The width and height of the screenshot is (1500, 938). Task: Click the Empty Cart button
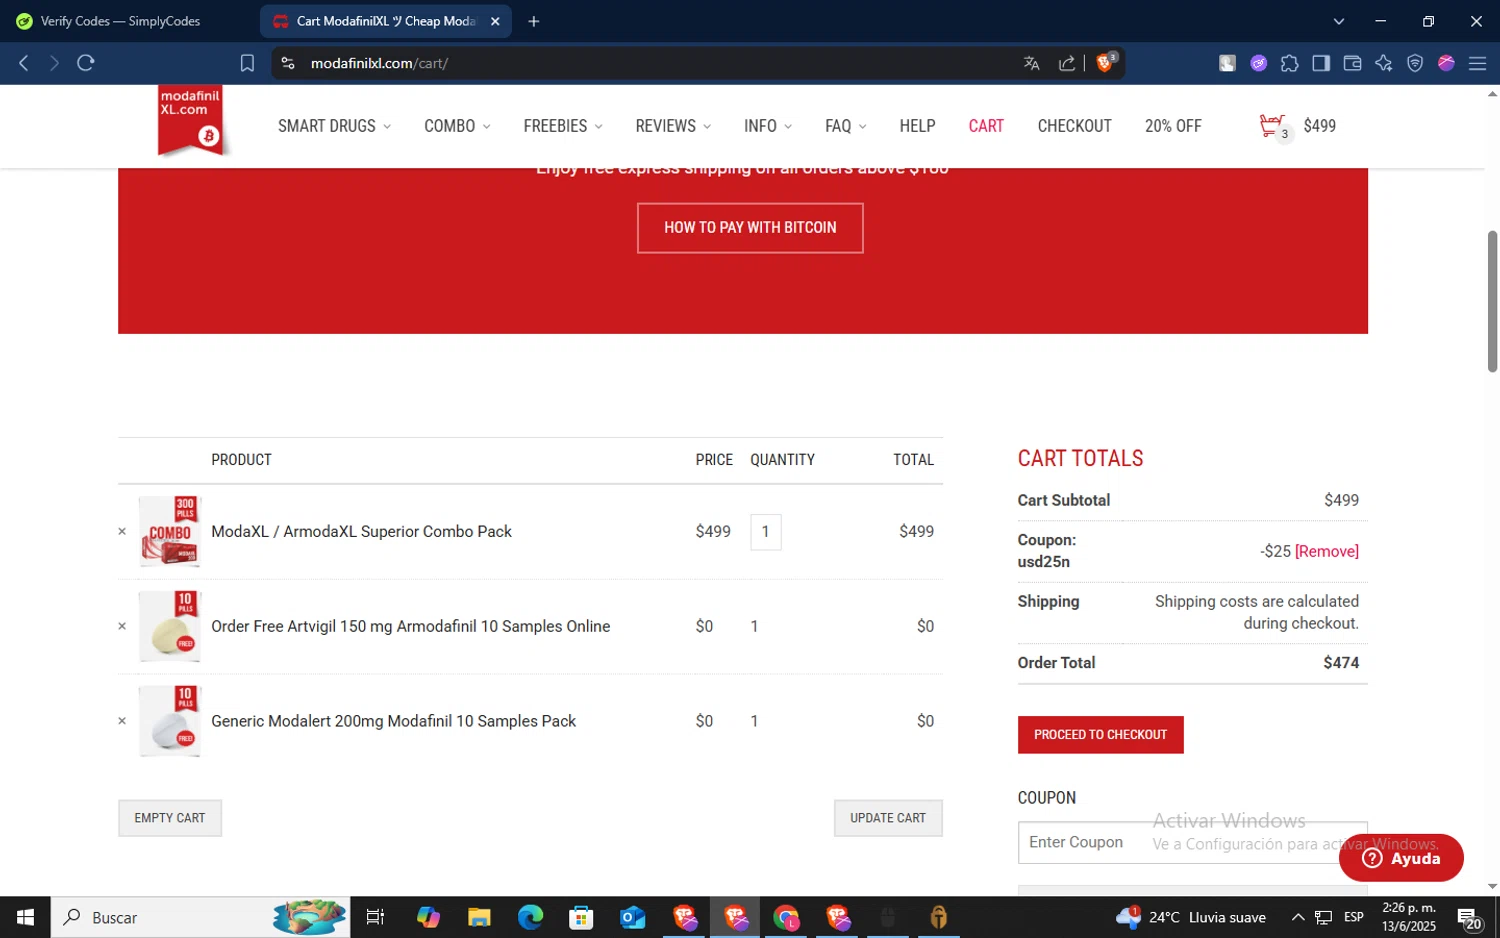click(x=170, y=818)
